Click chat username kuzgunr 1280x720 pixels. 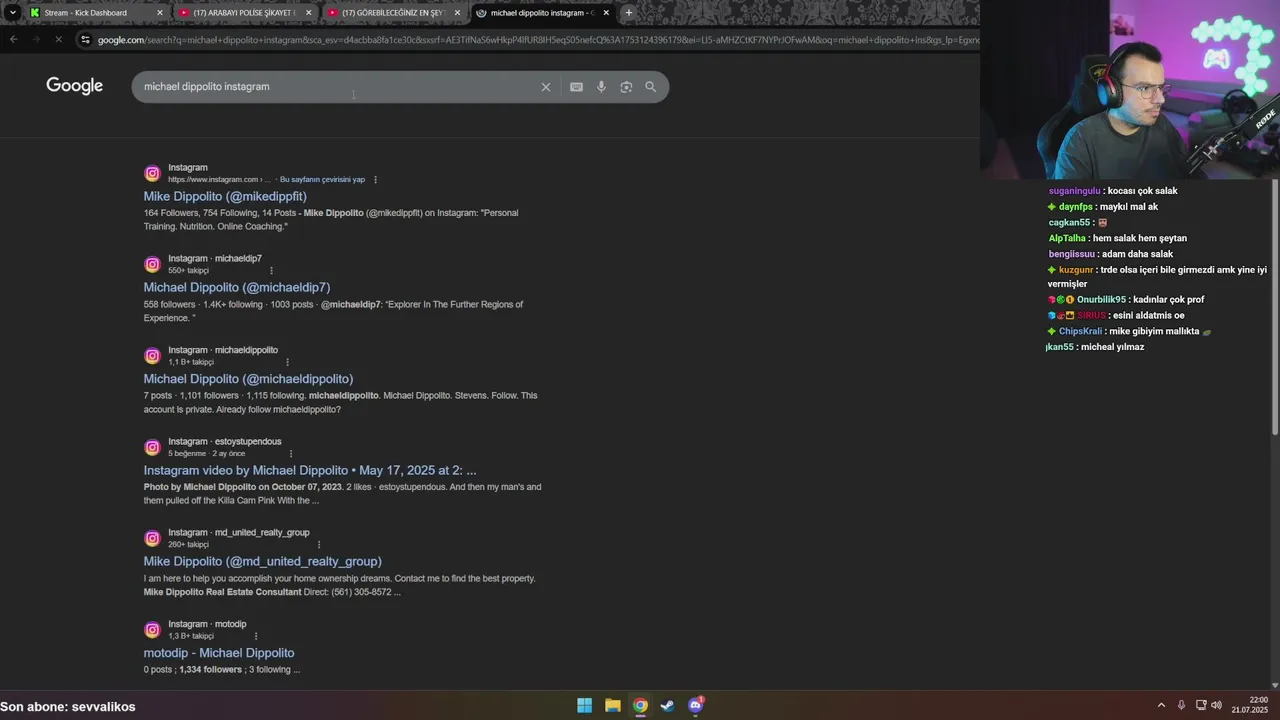pyautogui.click(x=1076, y=270)
